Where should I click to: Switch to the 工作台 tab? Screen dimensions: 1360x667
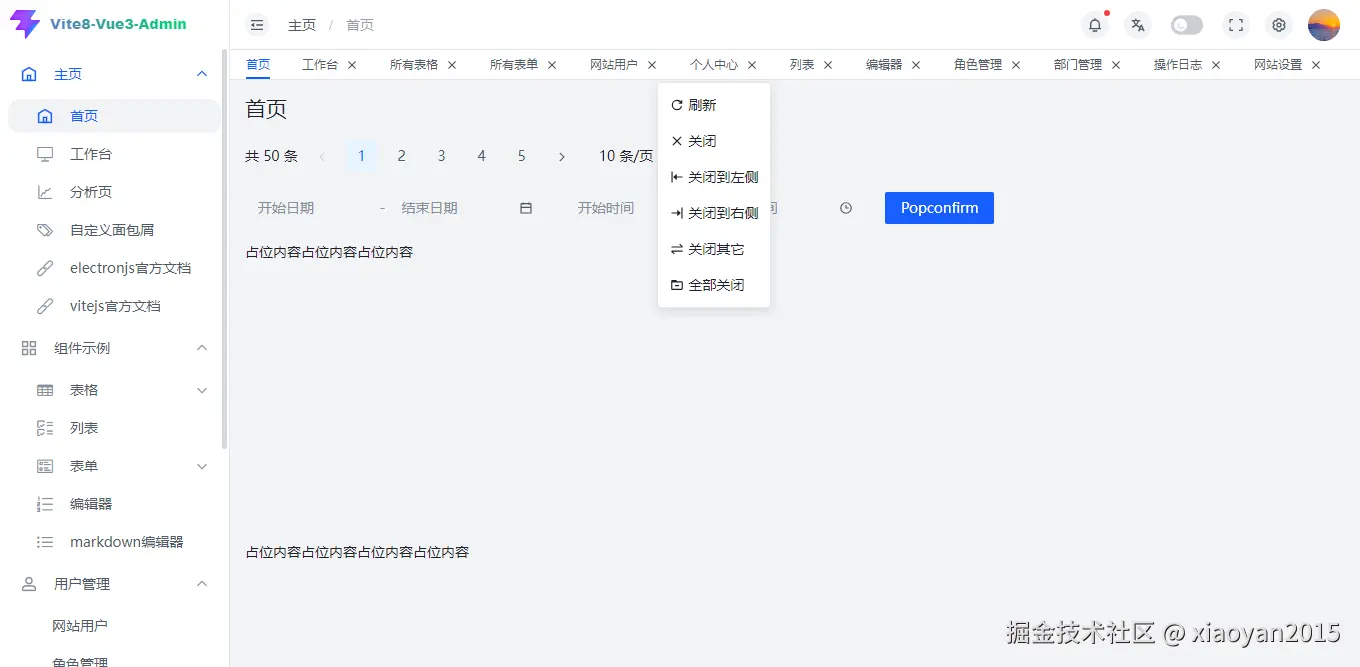320,64
